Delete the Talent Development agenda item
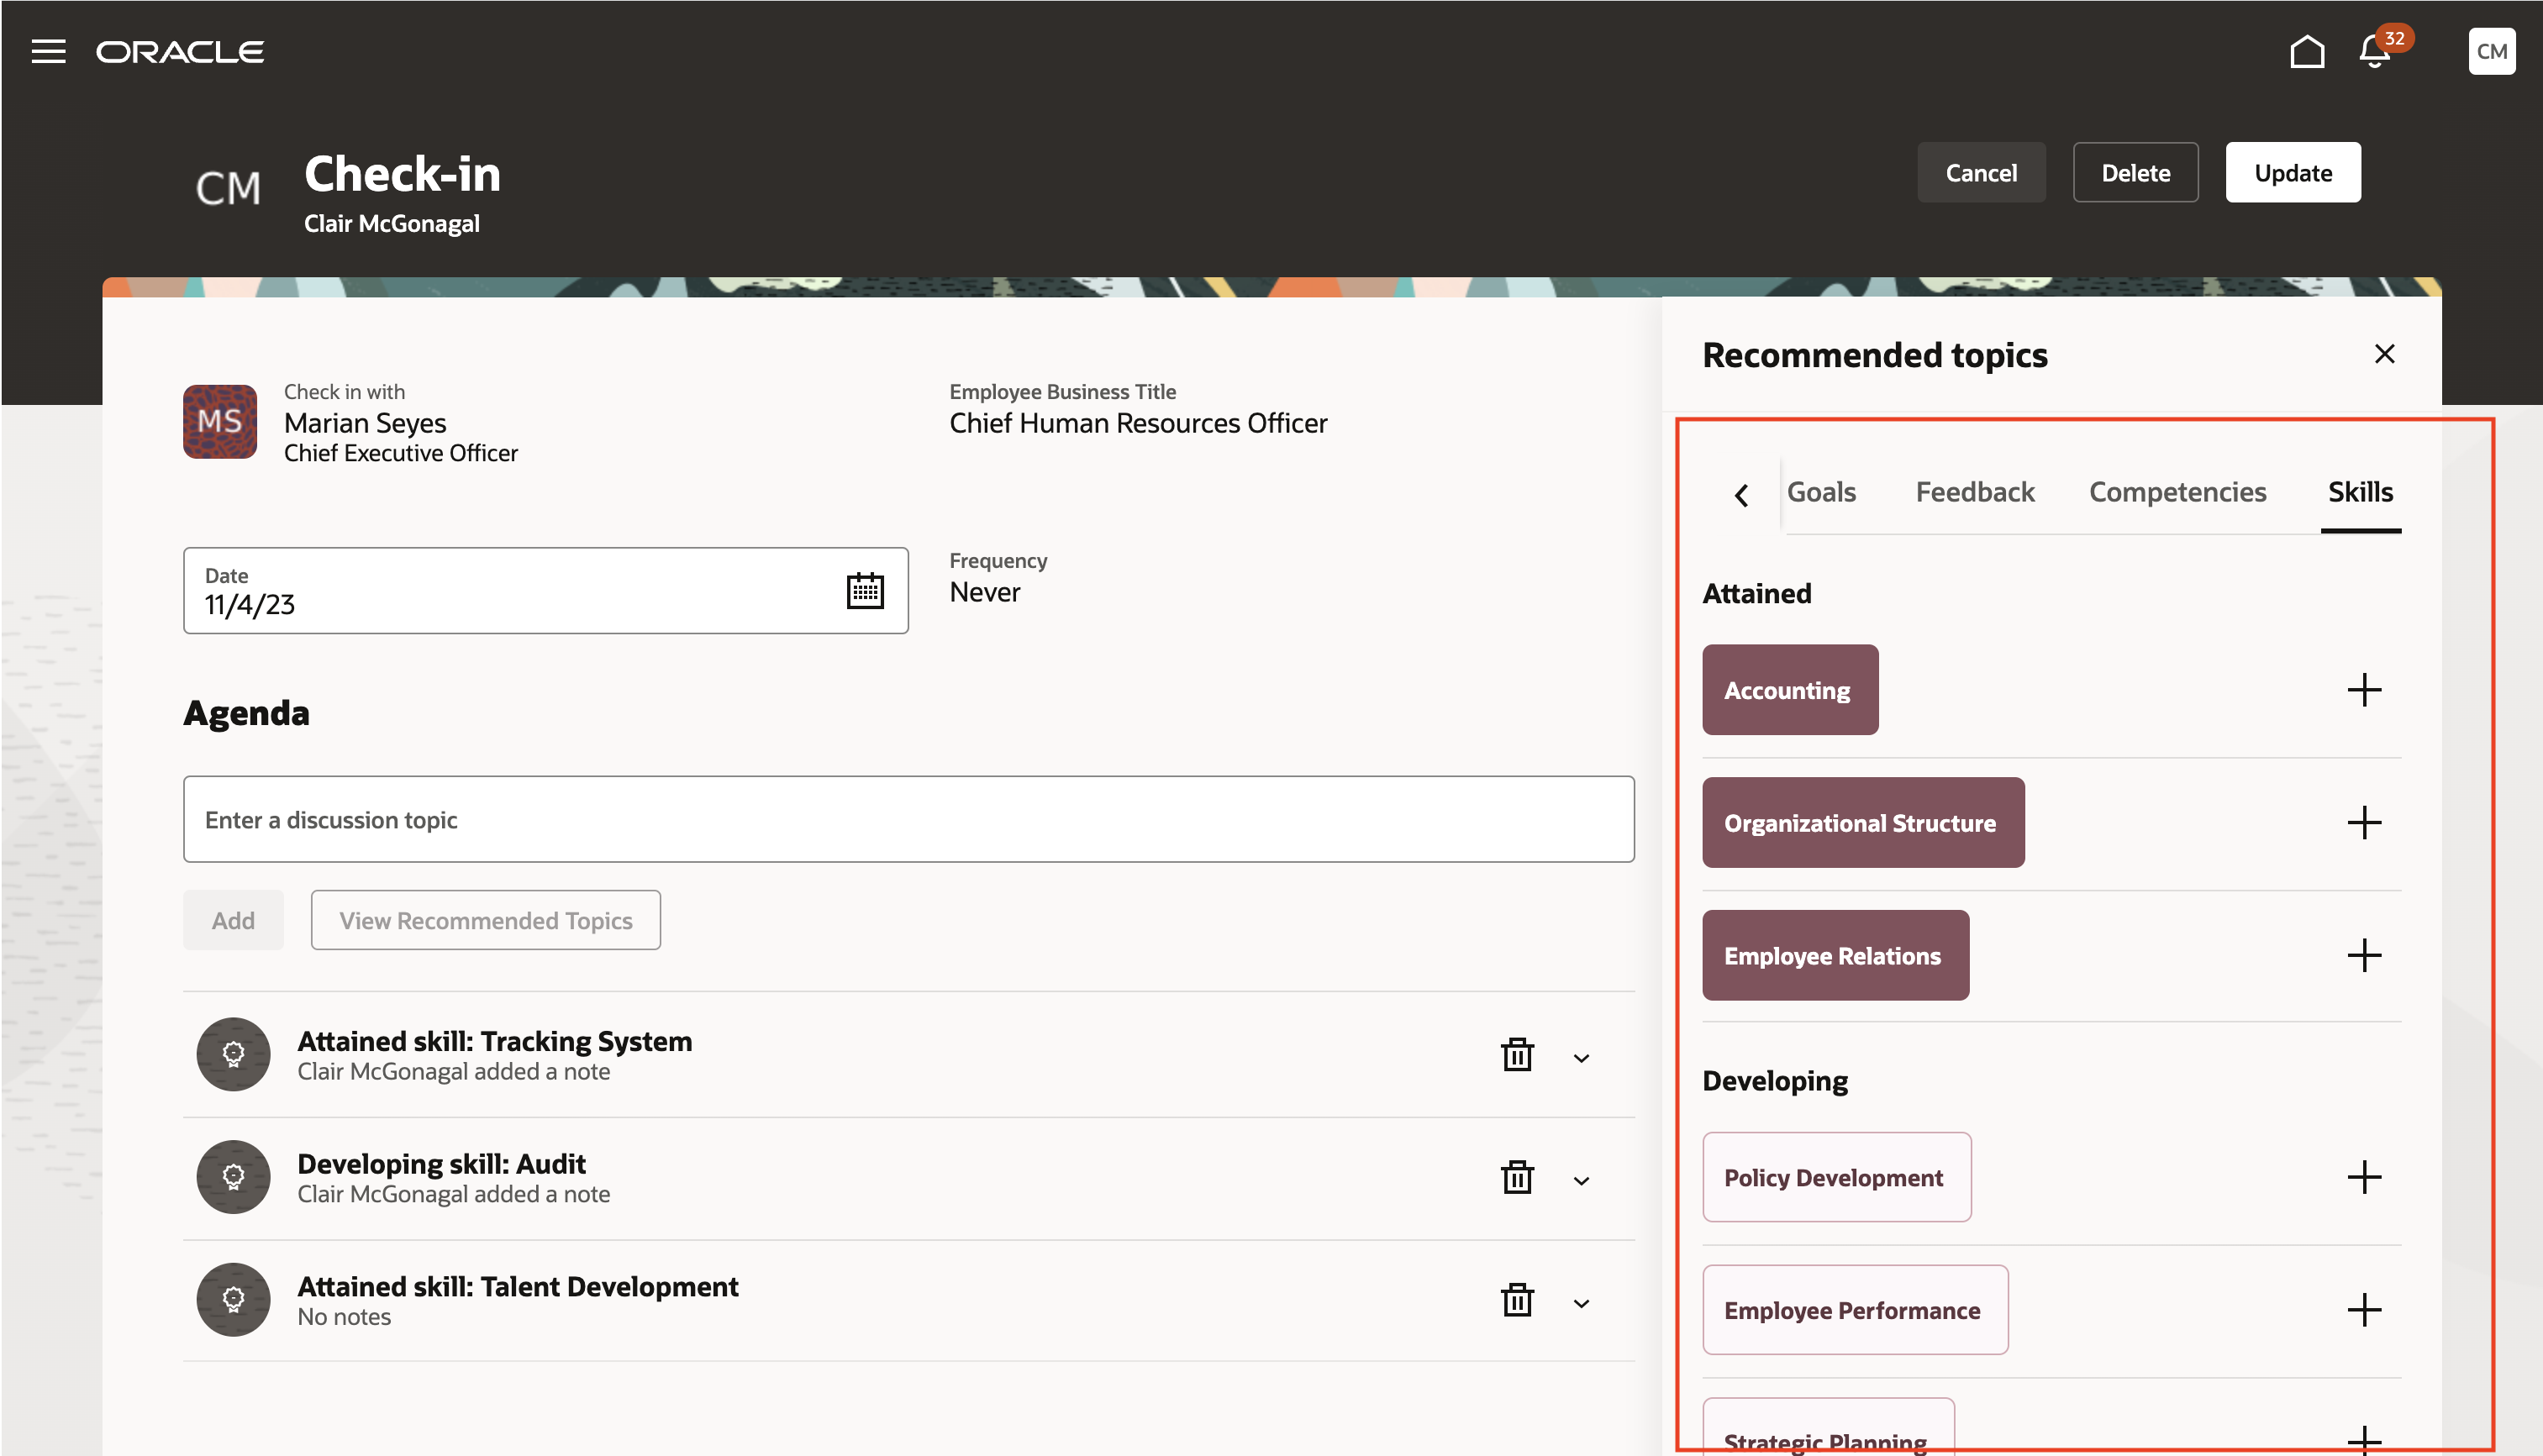Image resolution: width=2543 pixels, height=1456 pixels. [1517, 1300]
